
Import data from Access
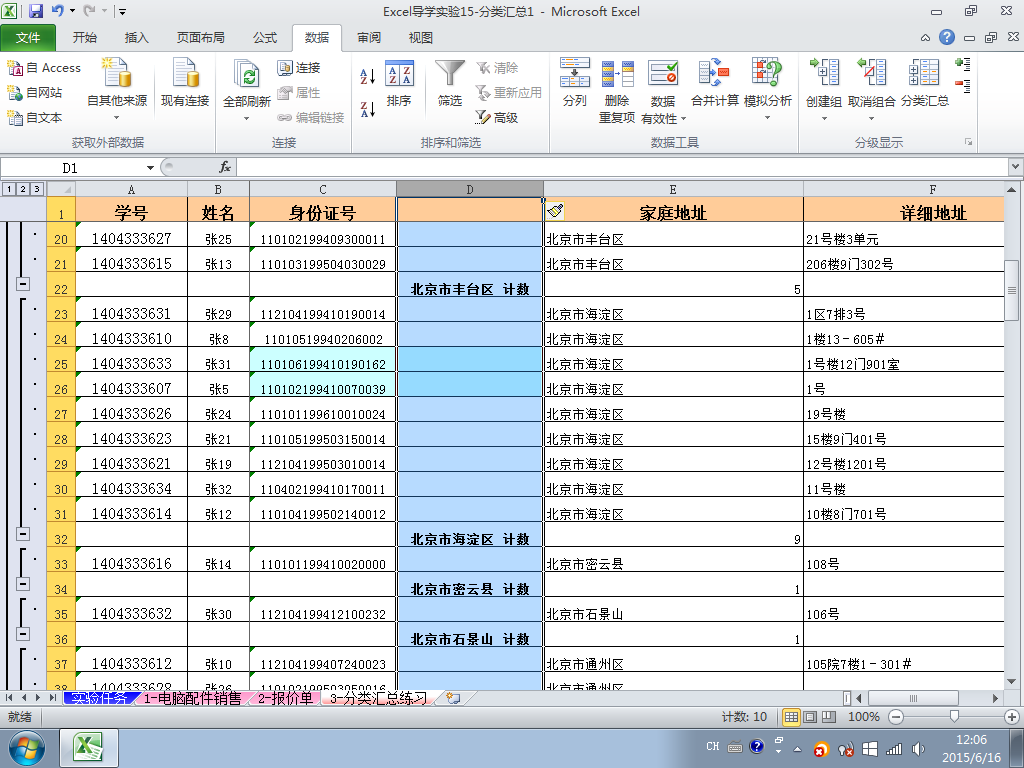click(44, 67)
